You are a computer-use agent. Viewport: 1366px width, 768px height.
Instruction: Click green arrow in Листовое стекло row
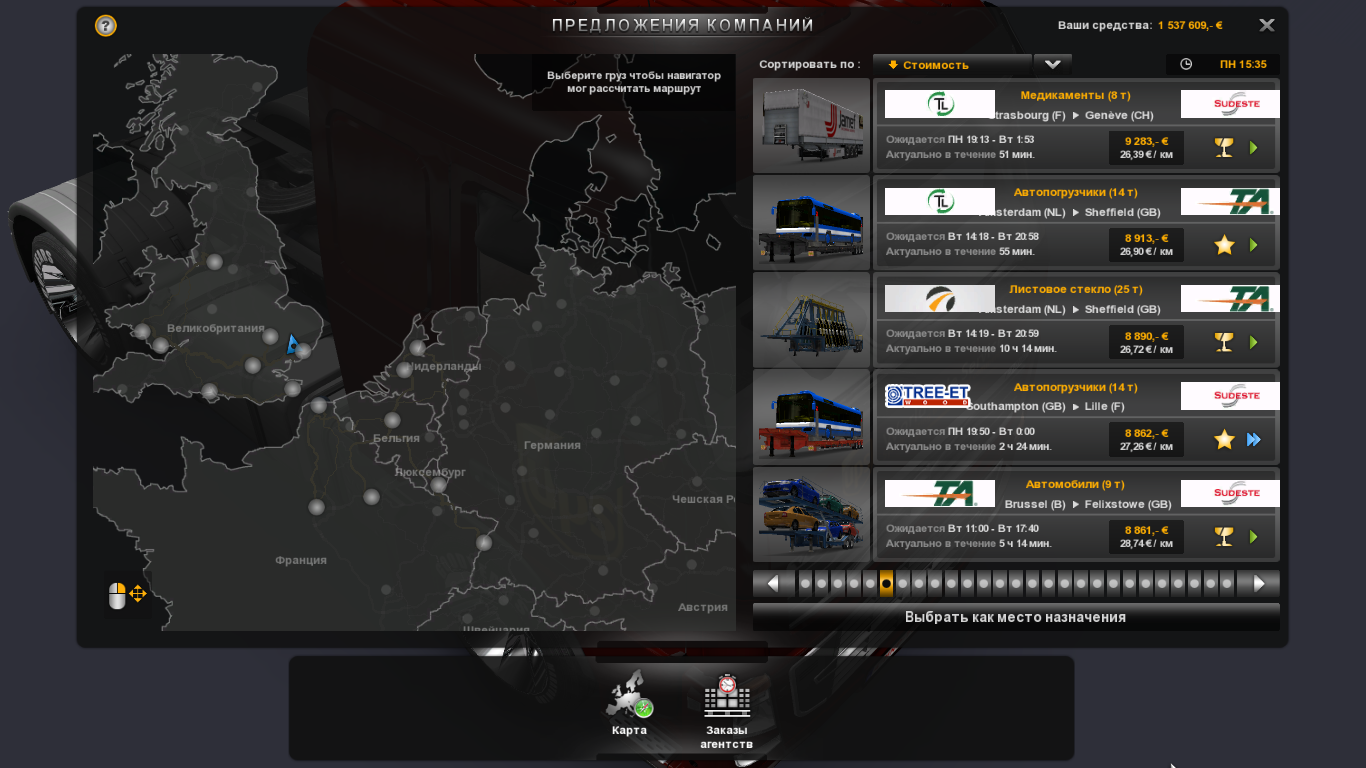click(x=1254, y=342)
